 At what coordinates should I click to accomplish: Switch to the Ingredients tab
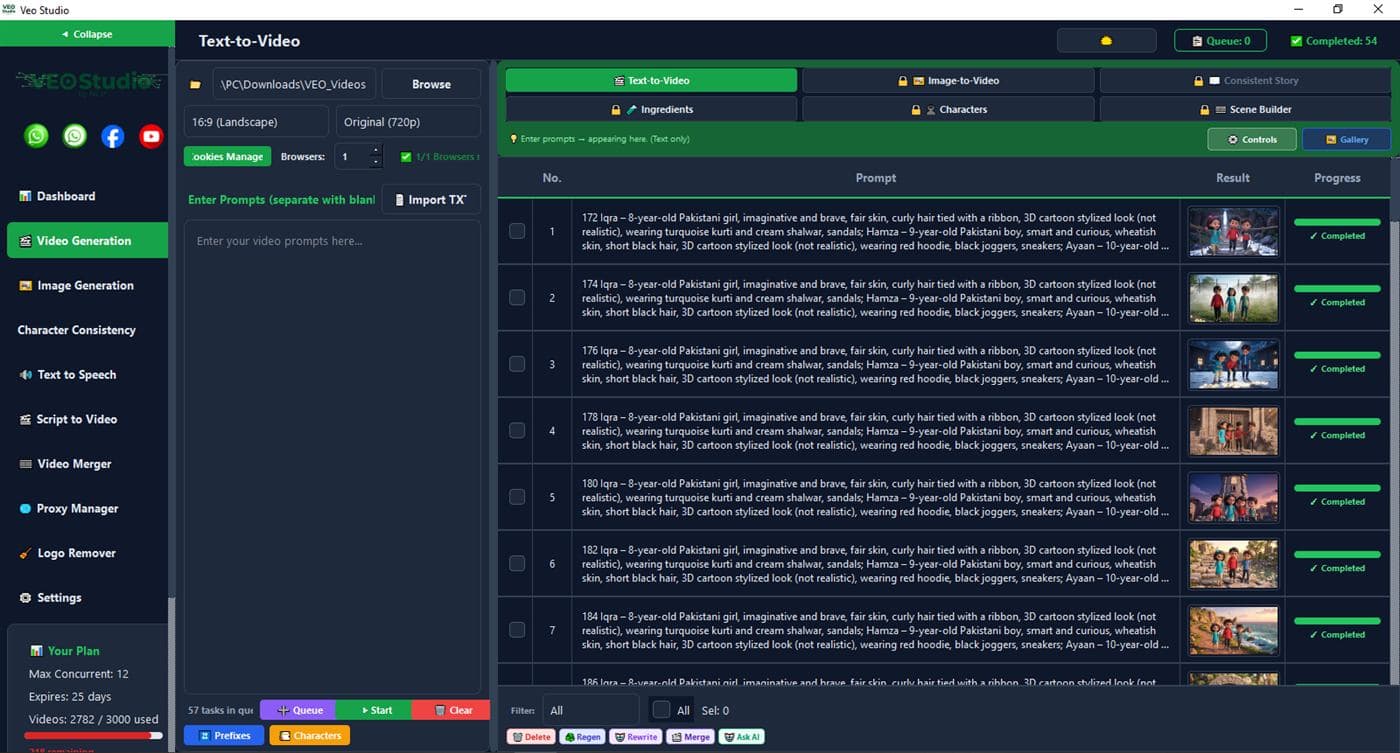pos(652,109)
